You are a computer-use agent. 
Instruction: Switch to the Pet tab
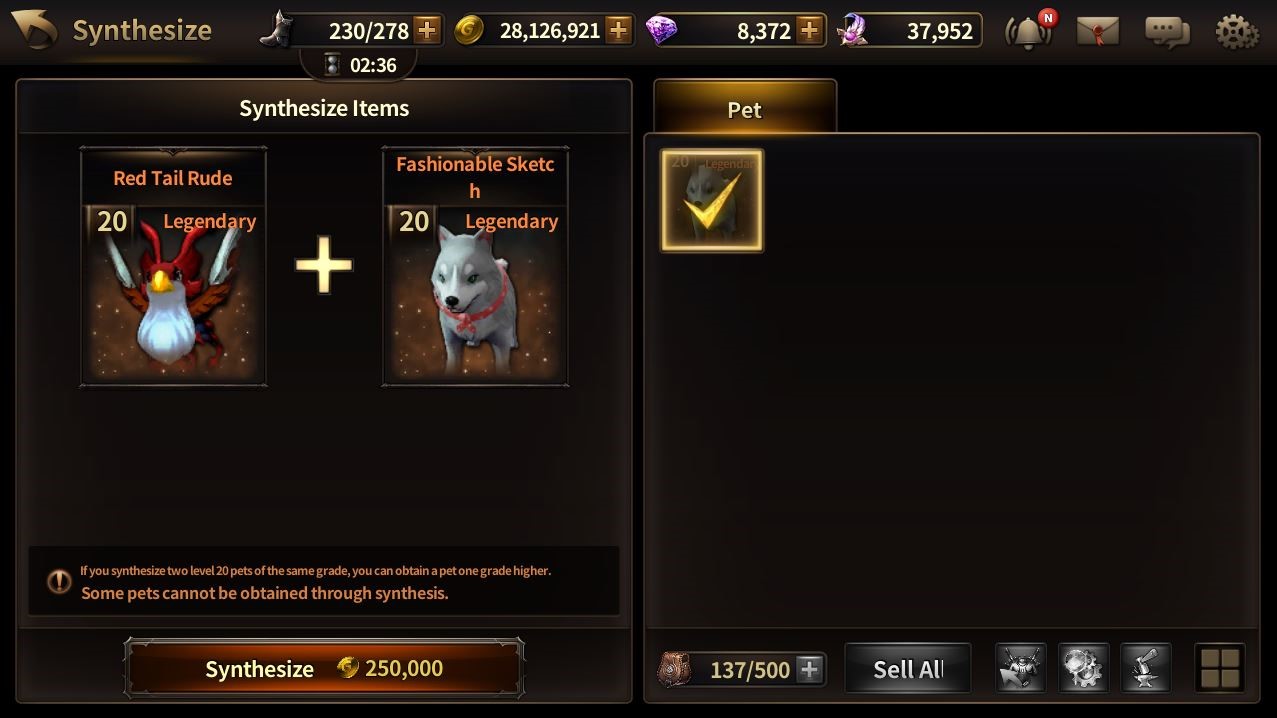(x=745, y=106)
